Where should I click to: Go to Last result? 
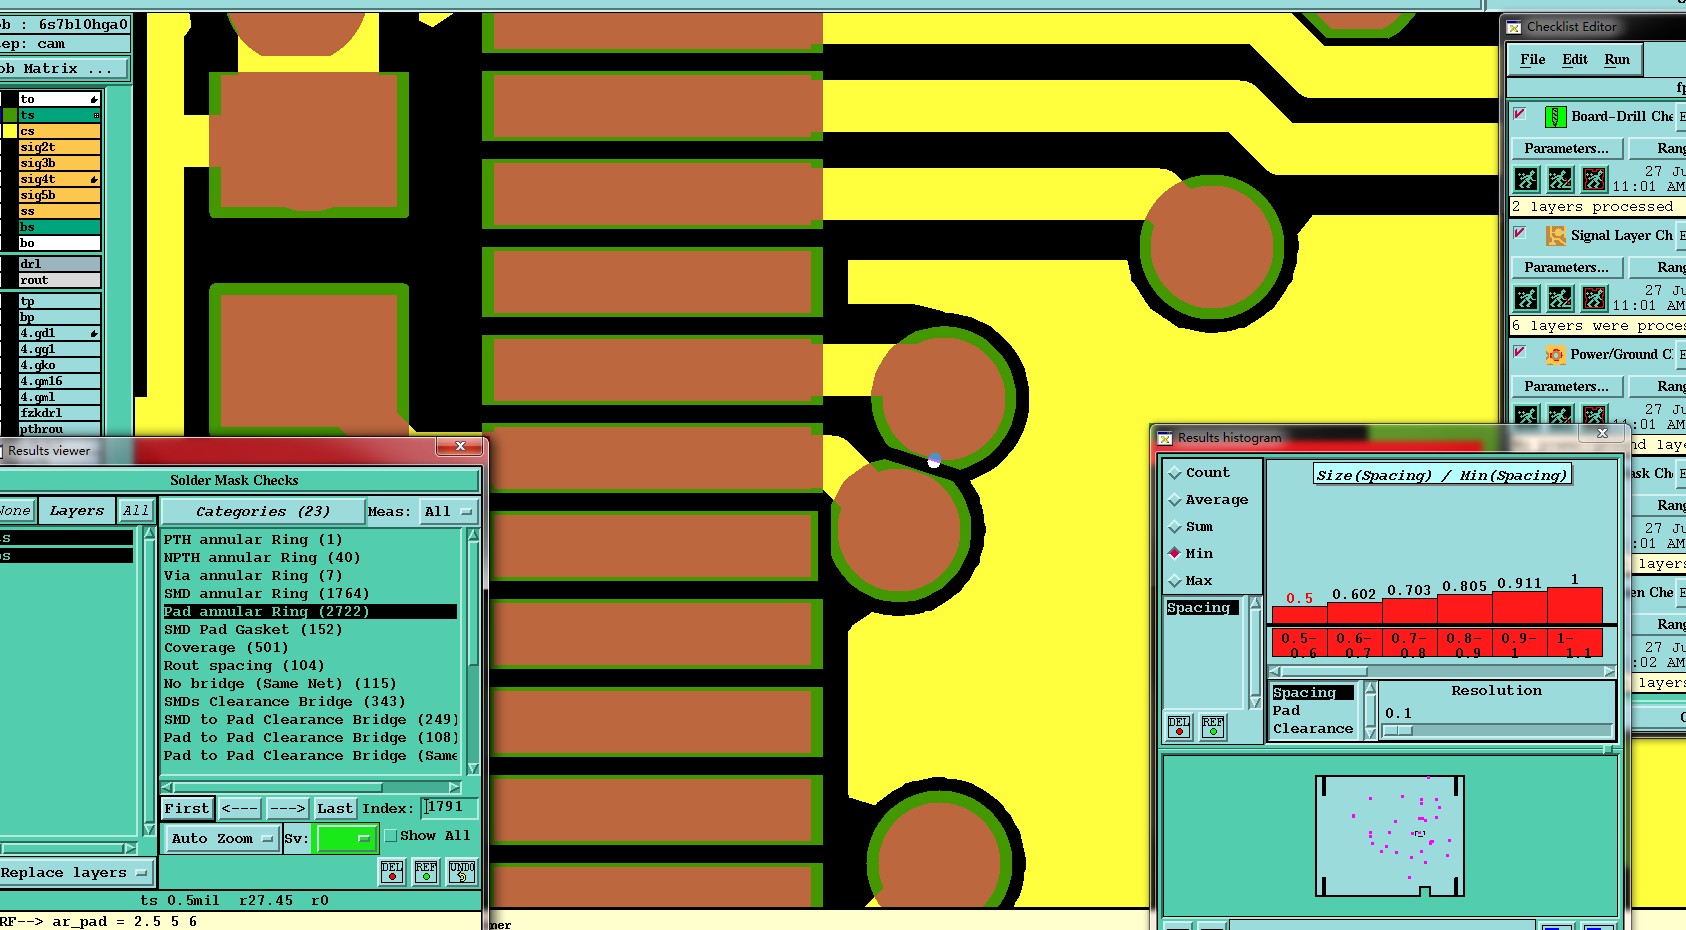pyautogui.click(x=334, y=808)
